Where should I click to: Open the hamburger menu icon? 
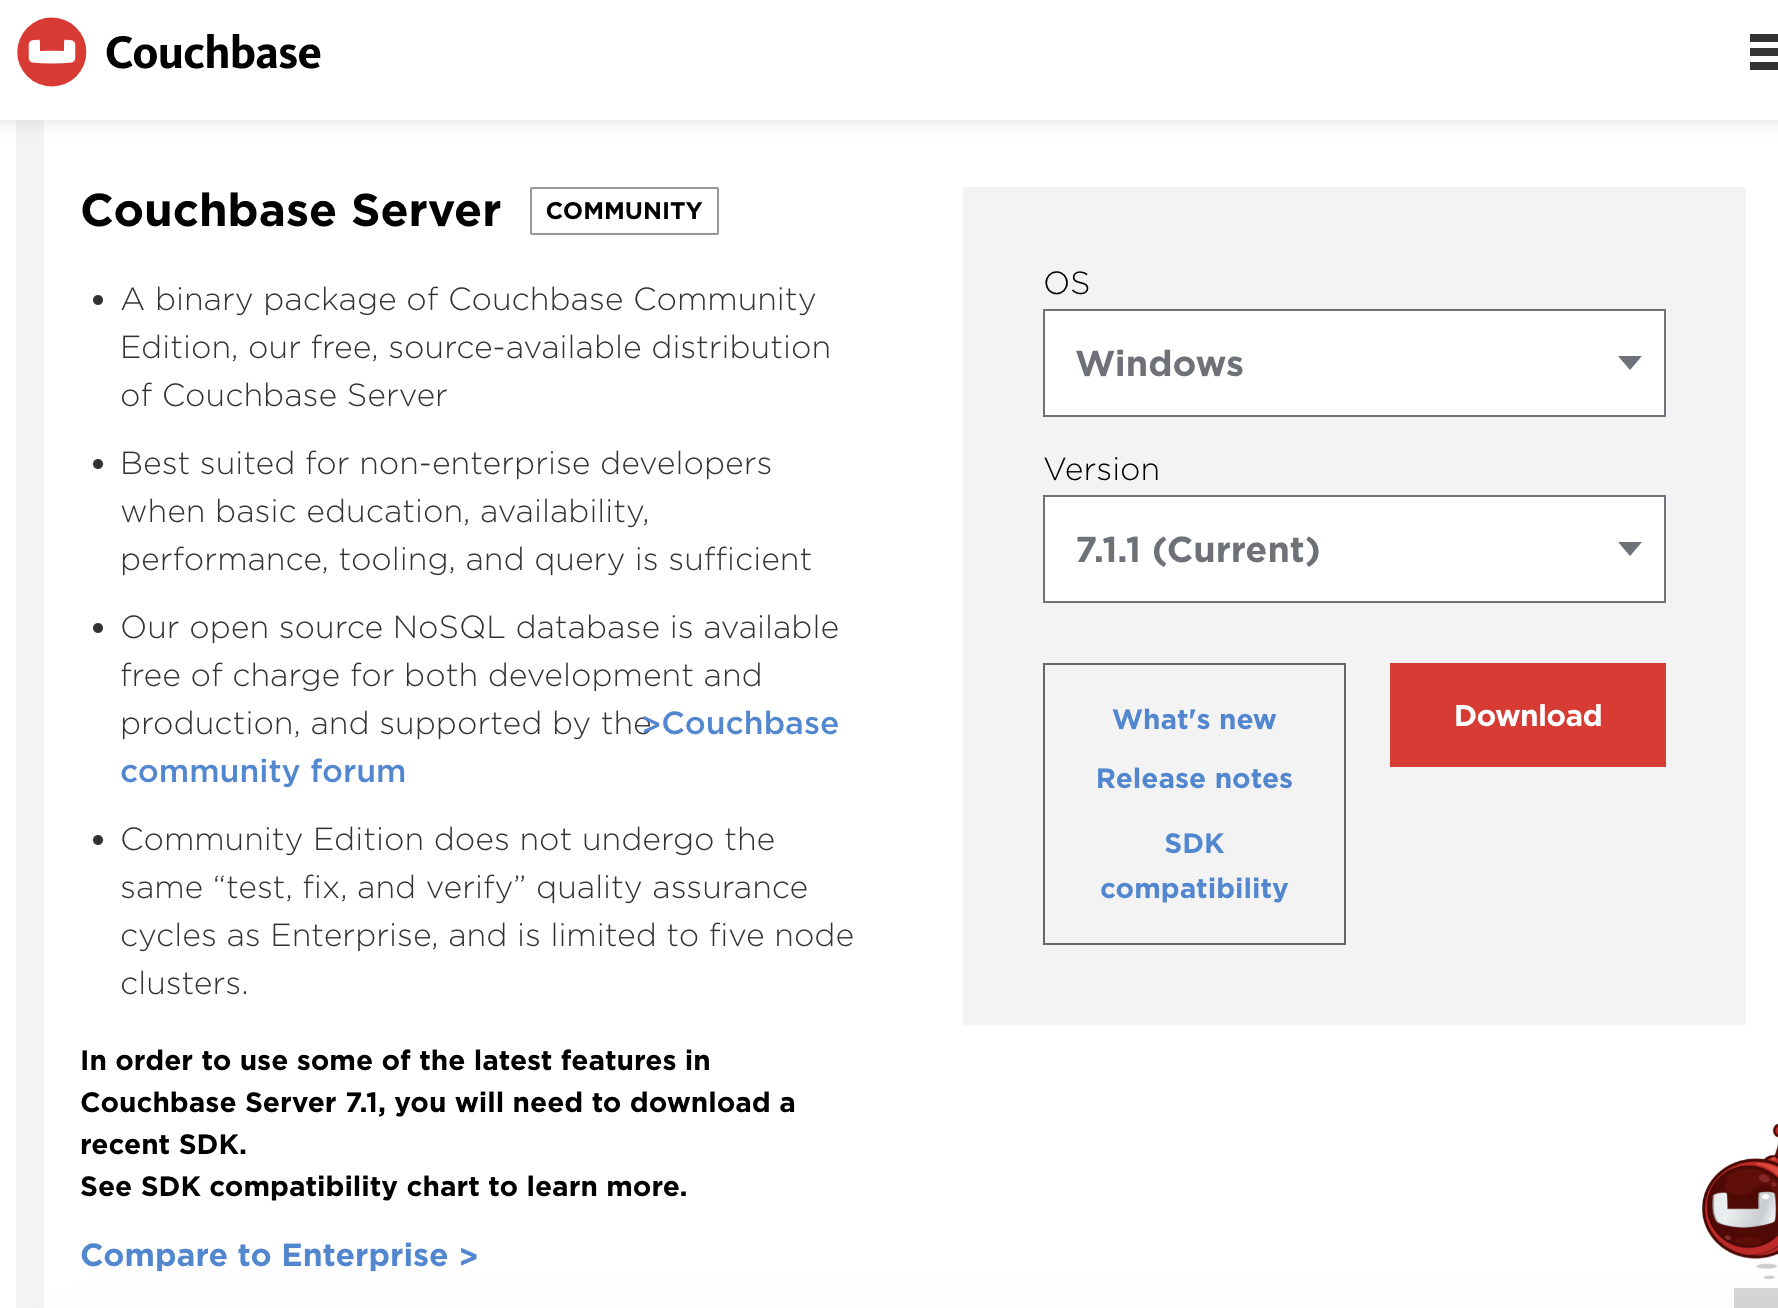click(x=1763, y=52)
